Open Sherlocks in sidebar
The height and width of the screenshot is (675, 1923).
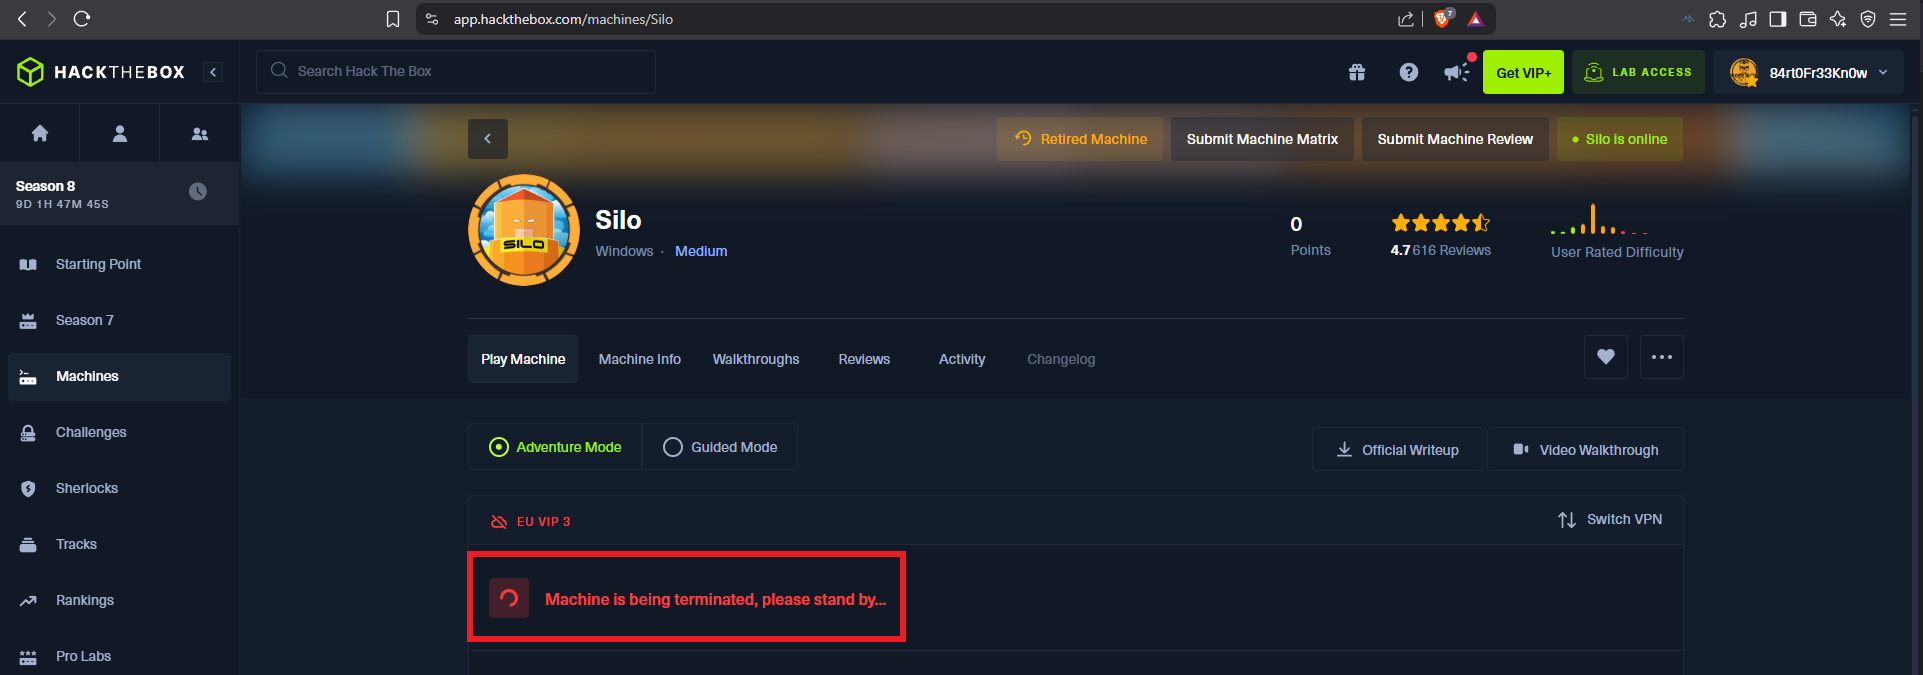119,488
